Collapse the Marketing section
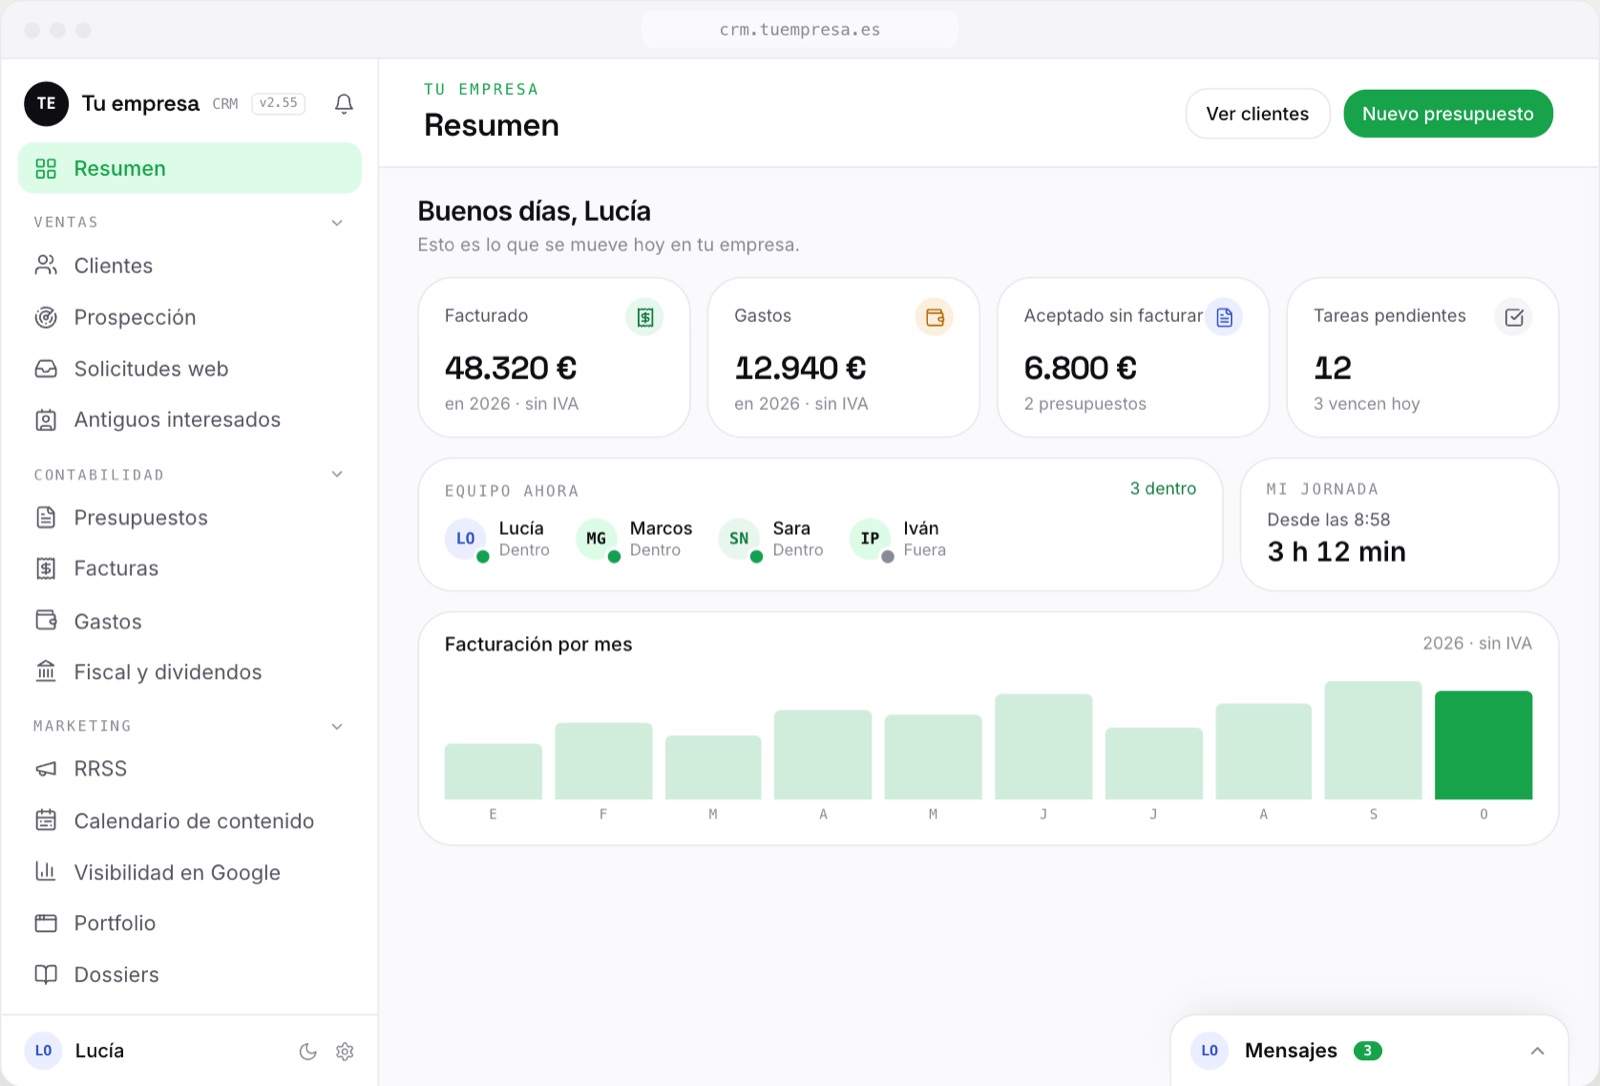The image size is (1600, 1086). 337,726
